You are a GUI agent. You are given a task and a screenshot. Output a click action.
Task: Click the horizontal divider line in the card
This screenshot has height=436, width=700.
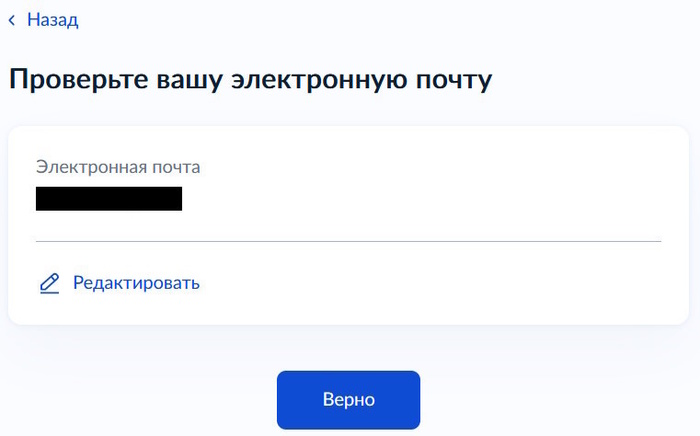348,241
